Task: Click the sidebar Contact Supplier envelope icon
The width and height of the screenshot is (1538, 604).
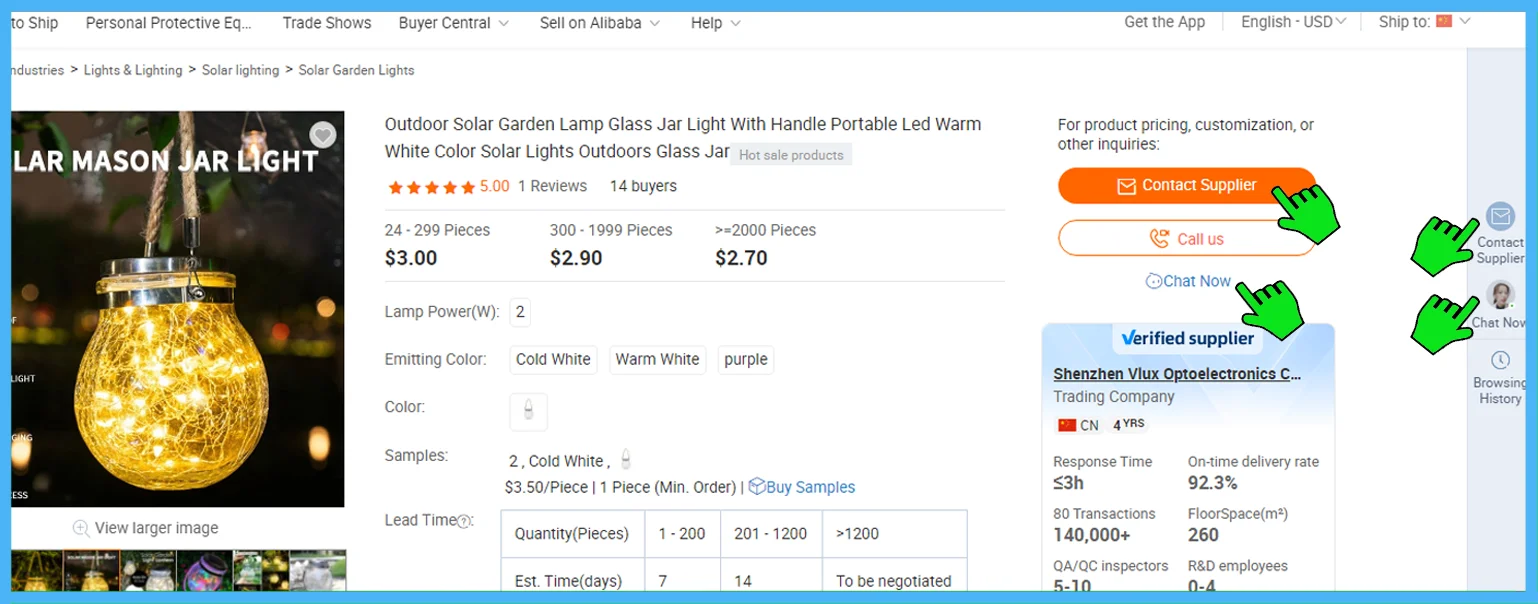Action: pyautogui.click(x=1500, y=216)
